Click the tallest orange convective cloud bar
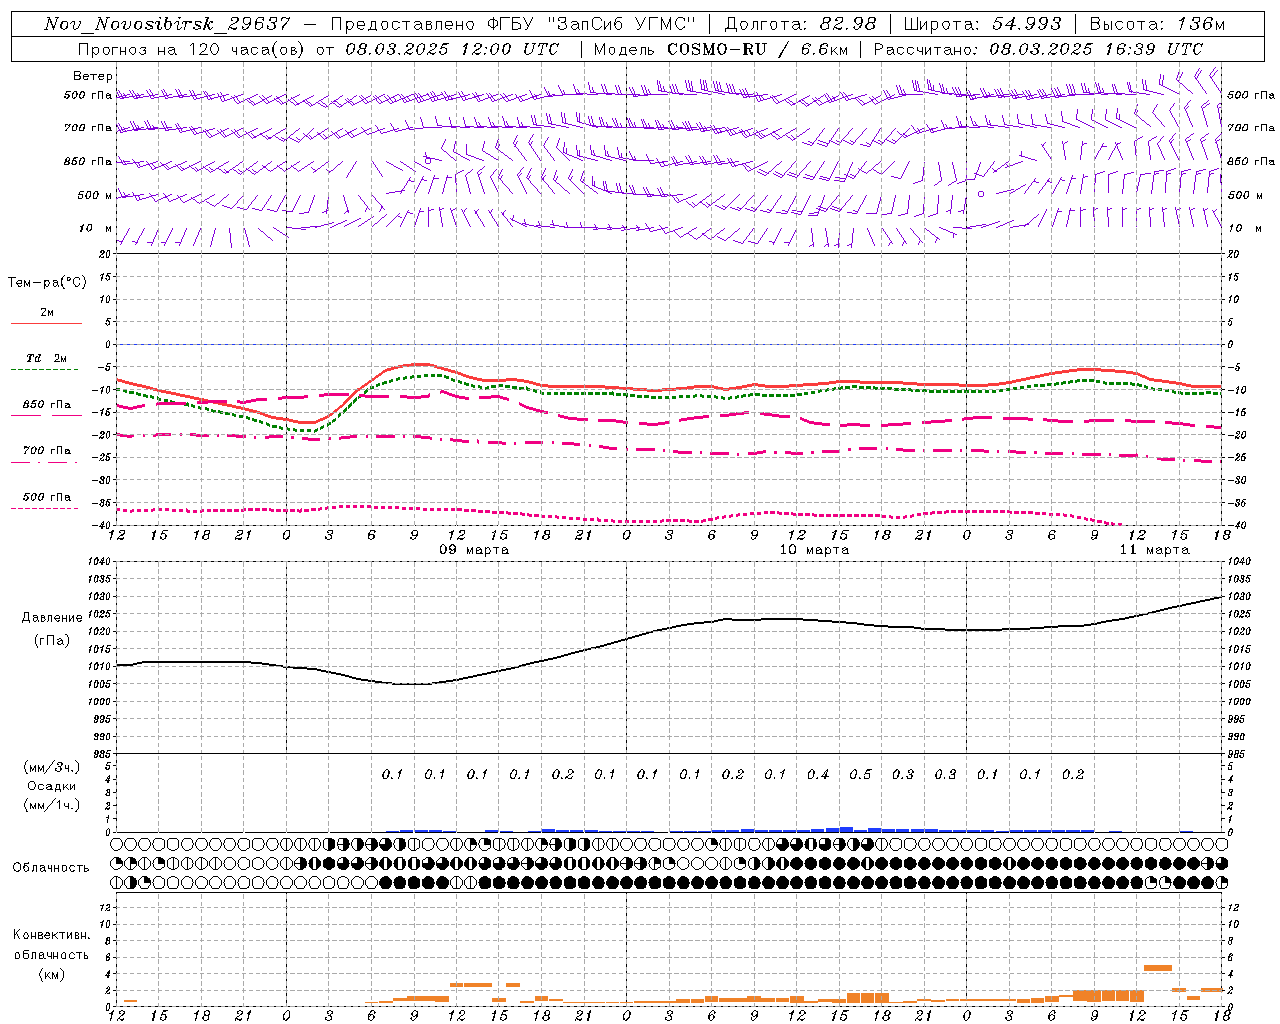Screen dimensions: 1280x1024 pos(1158,968)
